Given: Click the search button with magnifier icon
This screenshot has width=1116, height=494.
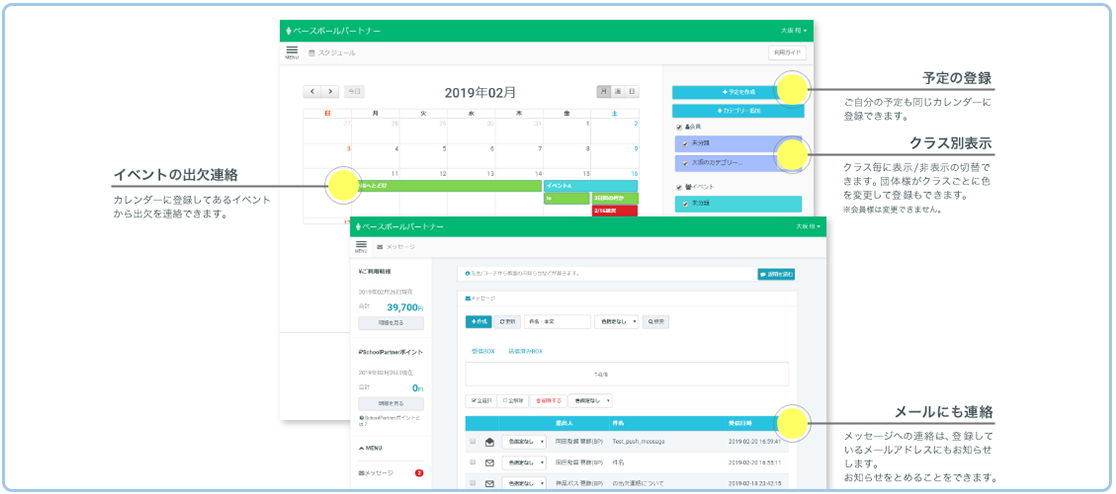Looking at the screenshot, I should click(655, 322).
